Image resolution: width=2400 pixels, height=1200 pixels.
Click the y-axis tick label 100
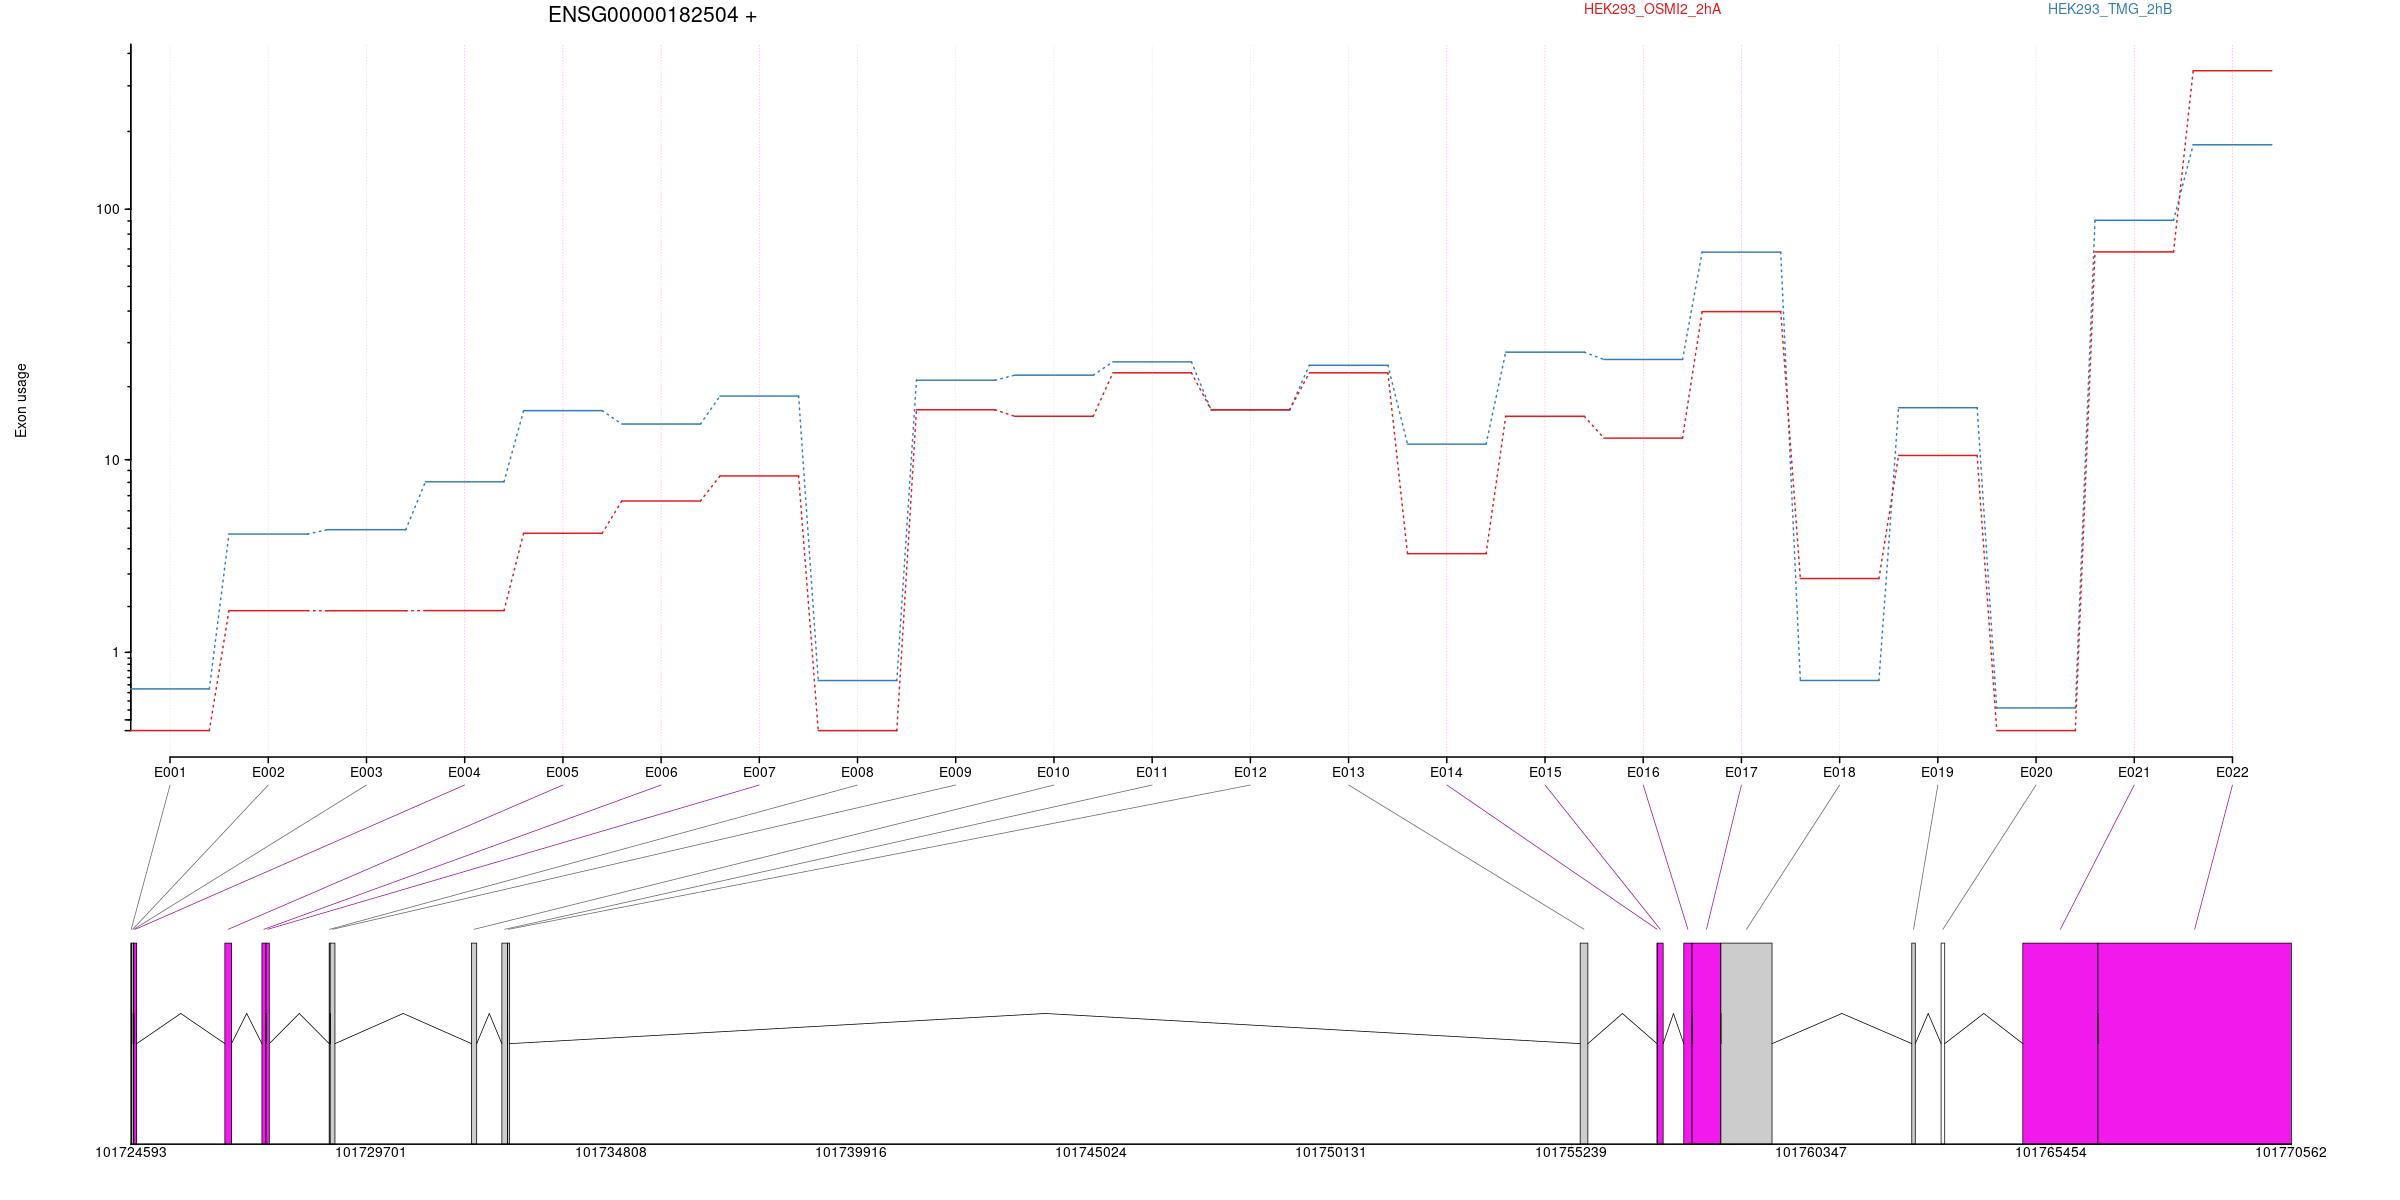coord(107,209)
